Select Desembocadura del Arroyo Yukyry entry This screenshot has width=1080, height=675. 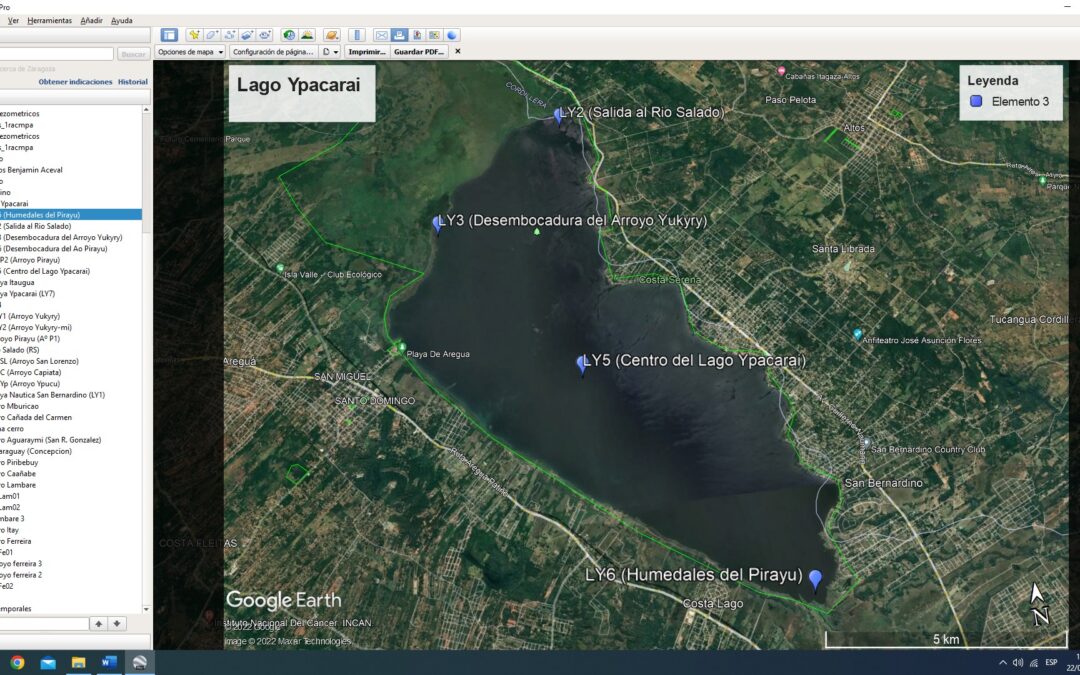pyautogui.click(x=61, y=237)
